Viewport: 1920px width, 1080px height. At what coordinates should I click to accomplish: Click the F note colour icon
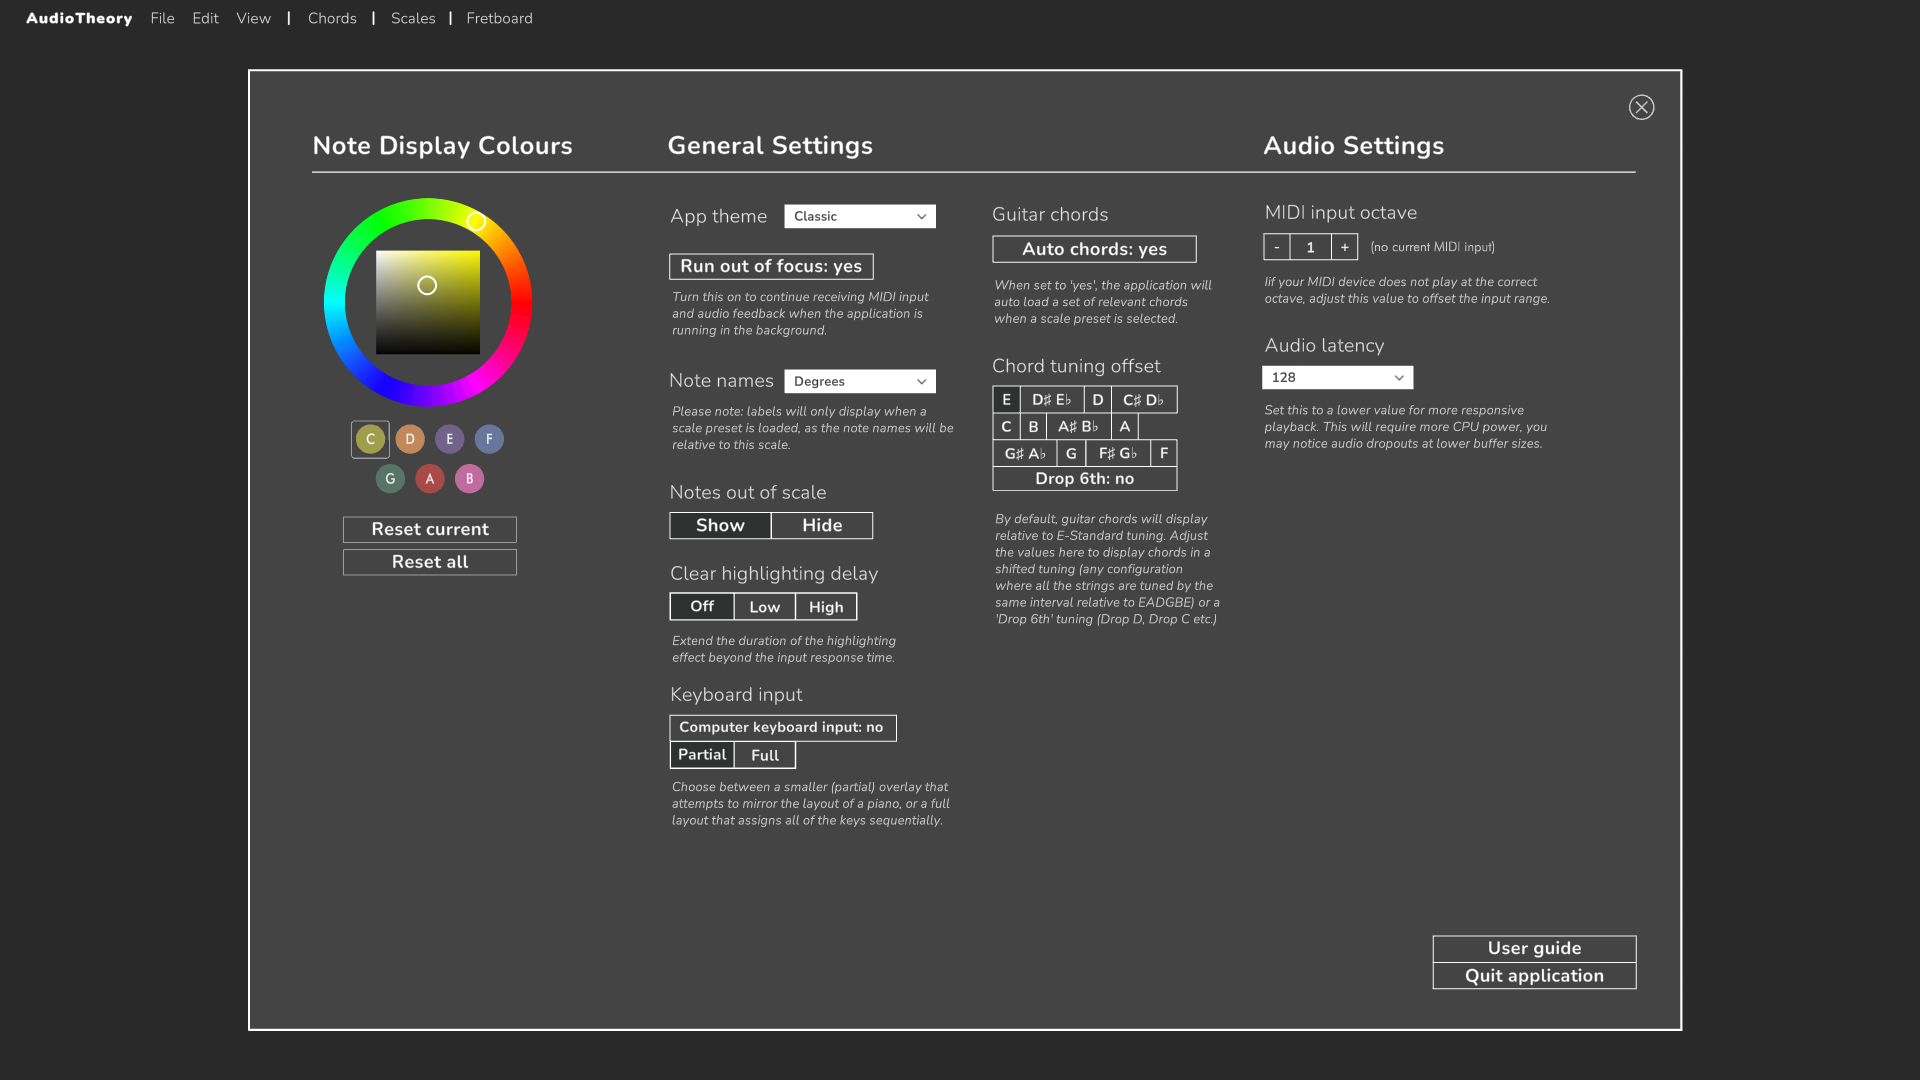[x=489, y=438]
